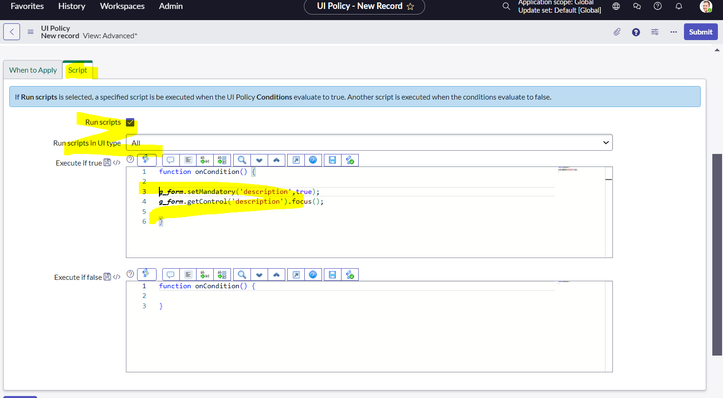This screenshot has height=398, width=723.
Task: Open attachments paperclip icon
Action: (x=617, y=32)
